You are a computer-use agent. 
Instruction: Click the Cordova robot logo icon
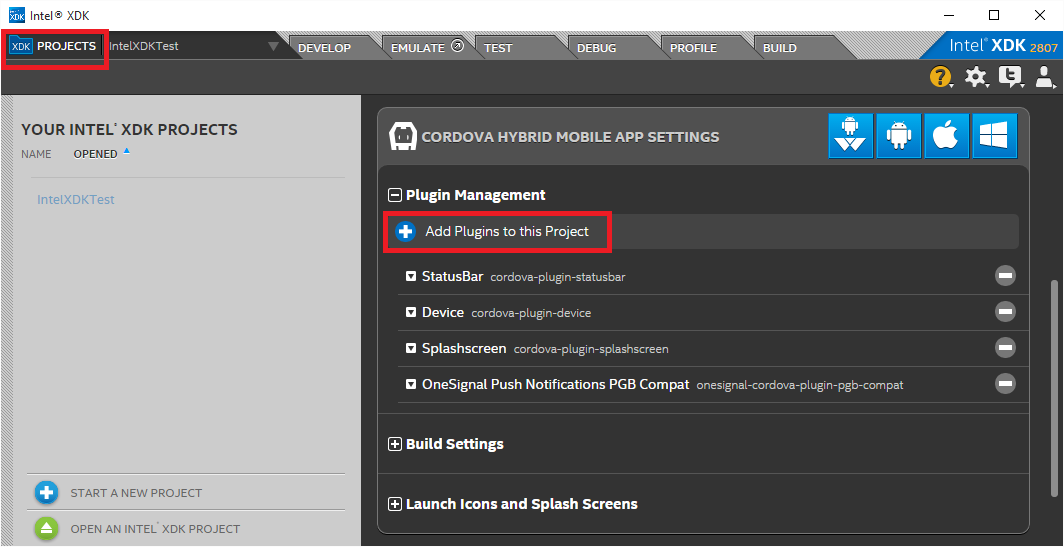pos(402,136)
